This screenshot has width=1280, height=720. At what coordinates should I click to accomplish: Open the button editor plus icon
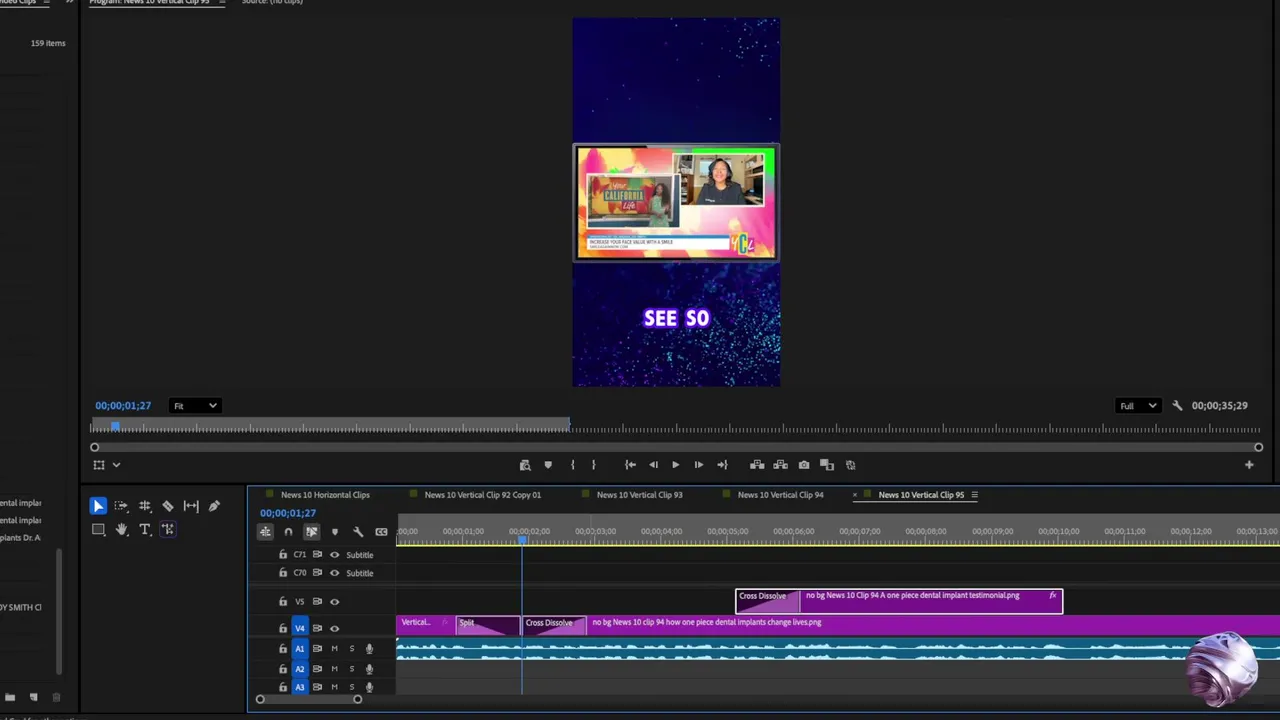[1249, 465]
